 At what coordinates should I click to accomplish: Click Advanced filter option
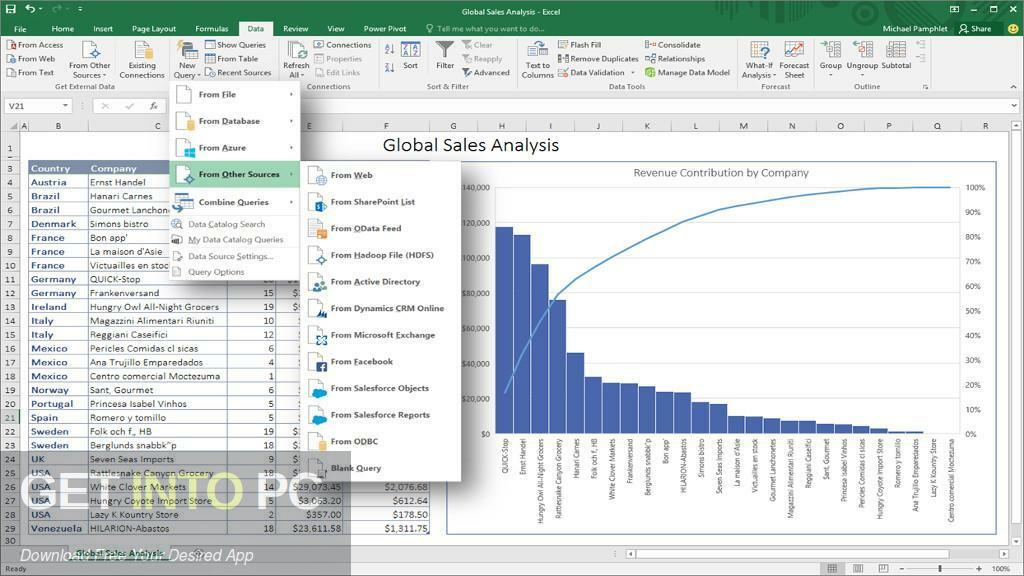pyautogui.click(x=486, y=72)
